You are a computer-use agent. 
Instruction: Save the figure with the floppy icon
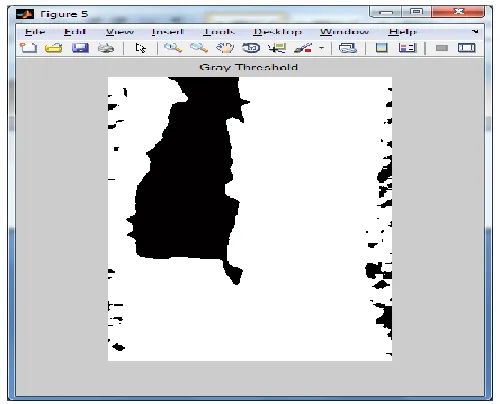(x=80, y=48)
